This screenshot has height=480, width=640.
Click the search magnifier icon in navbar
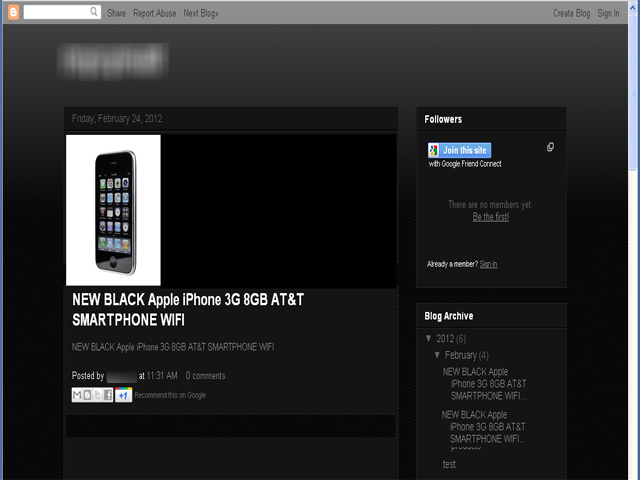pyautogui.click(x=94, y=12)
